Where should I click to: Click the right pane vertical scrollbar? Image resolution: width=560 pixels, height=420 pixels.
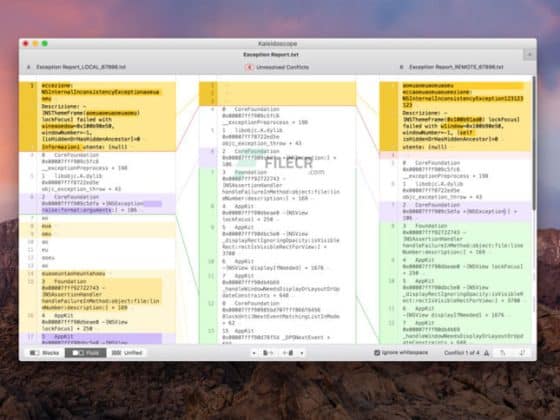534,143
